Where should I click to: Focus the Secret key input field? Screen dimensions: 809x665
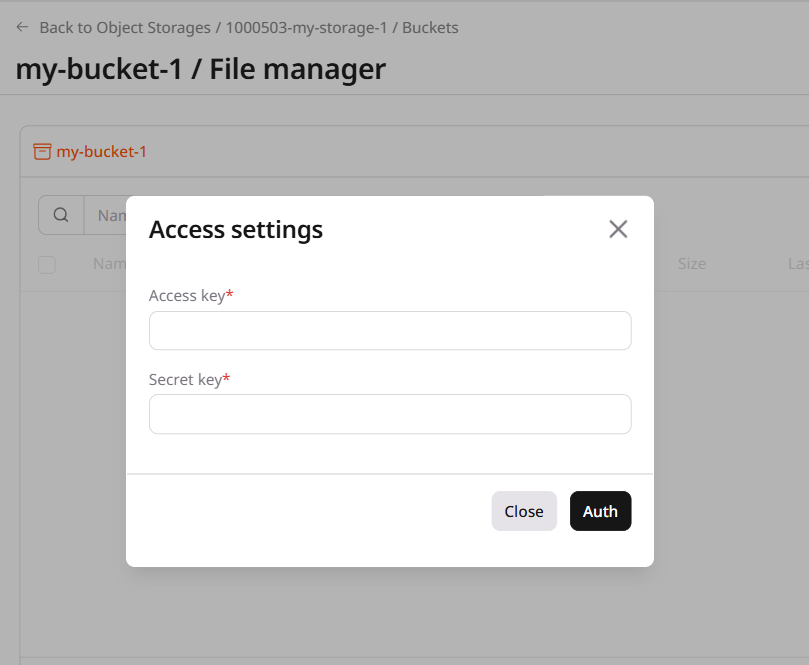pos(390,414)
